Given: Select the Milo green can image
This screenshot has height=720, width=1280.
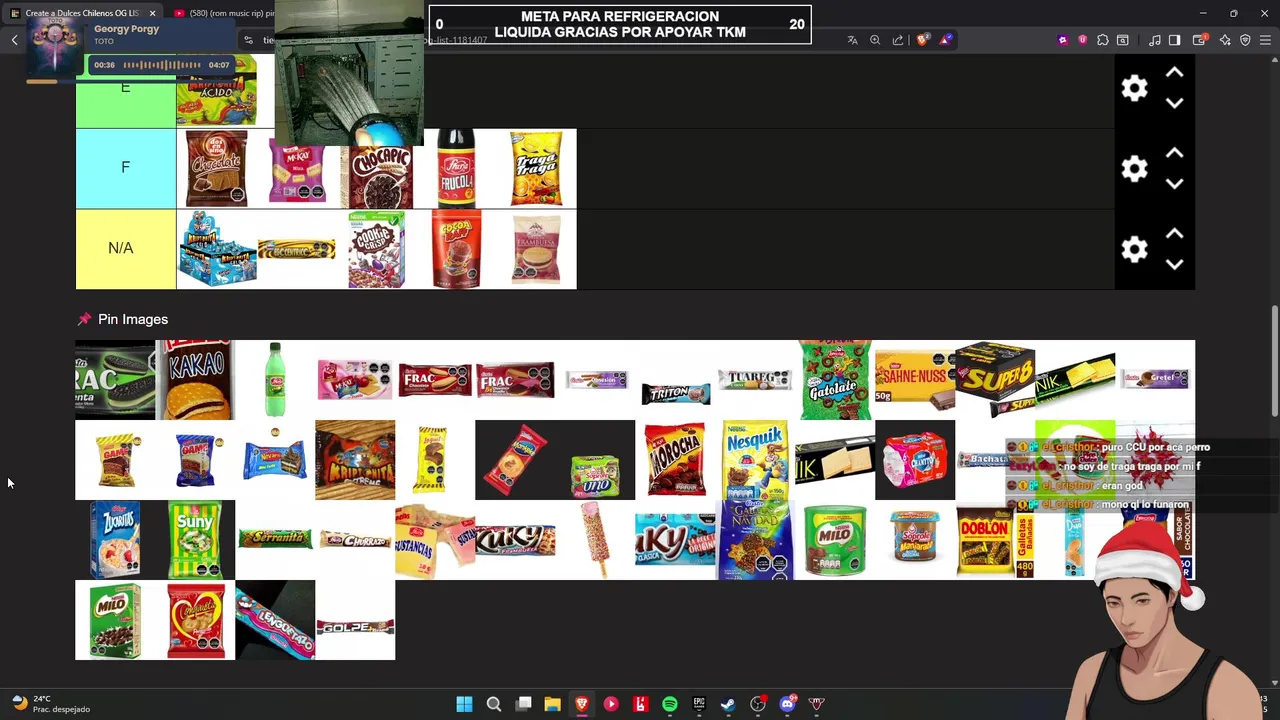Looking at the screenshot, I should (x=835, y=540).
